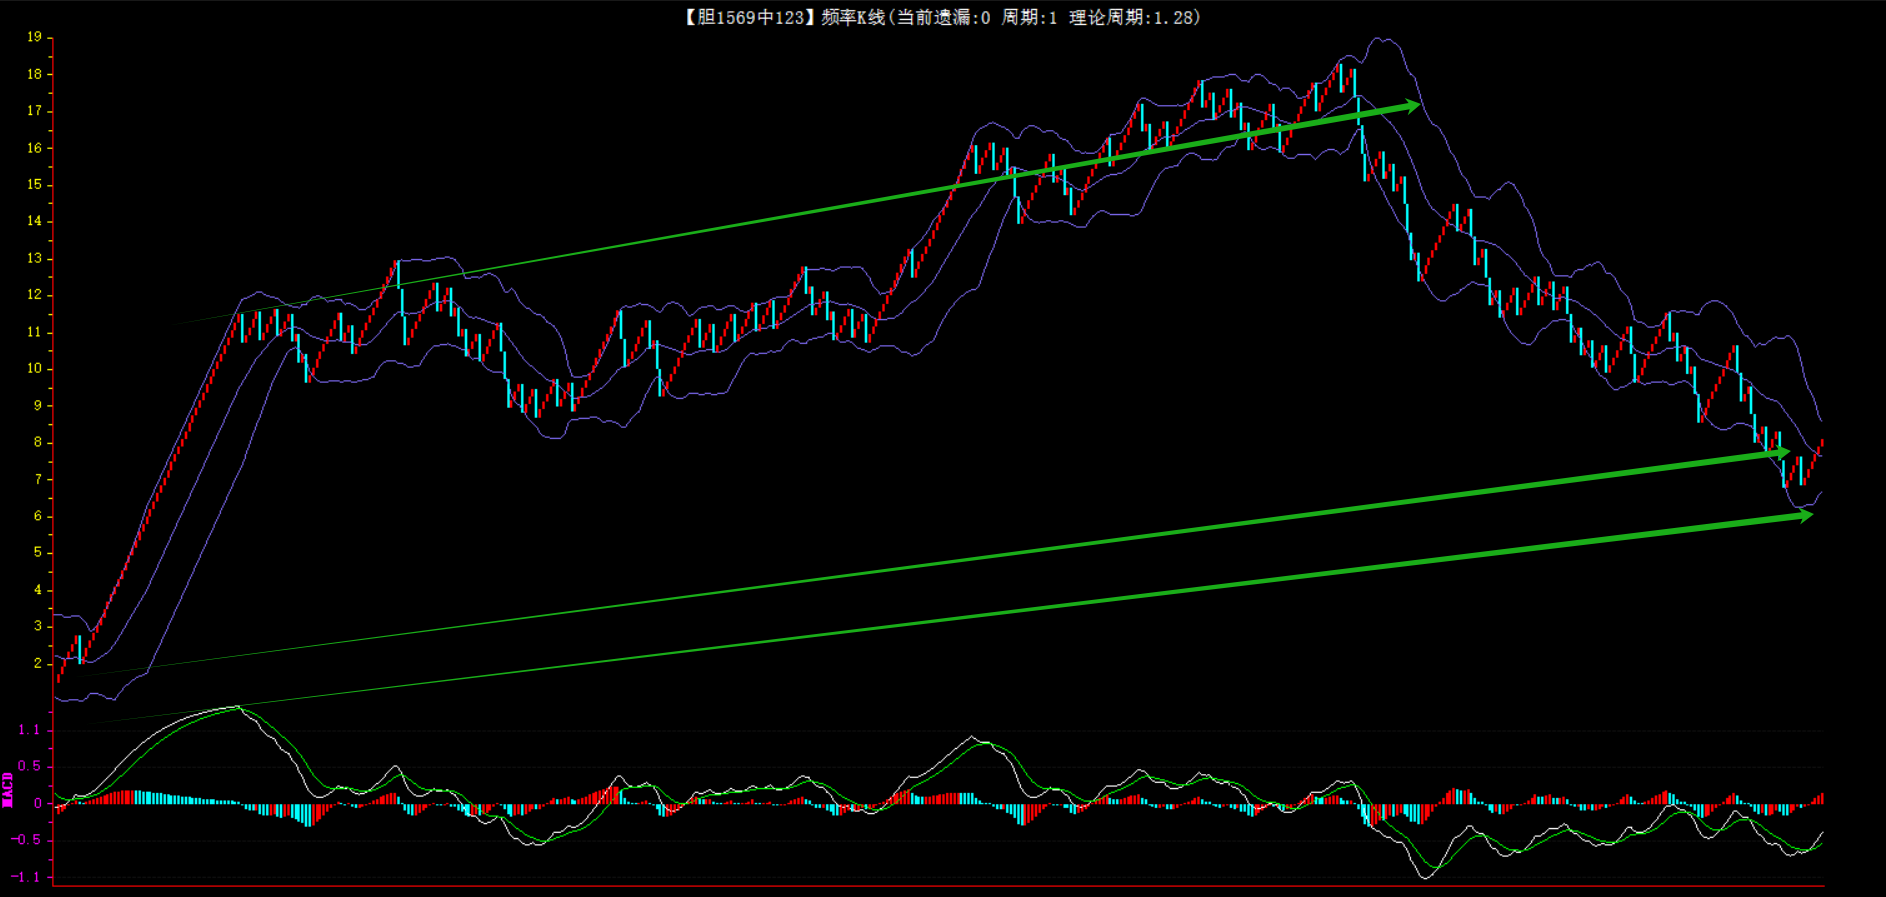This screenshot has width=1886, height=897.
Task: Click the 0 label on the MACD axis
Action: [x=38, y=803]
